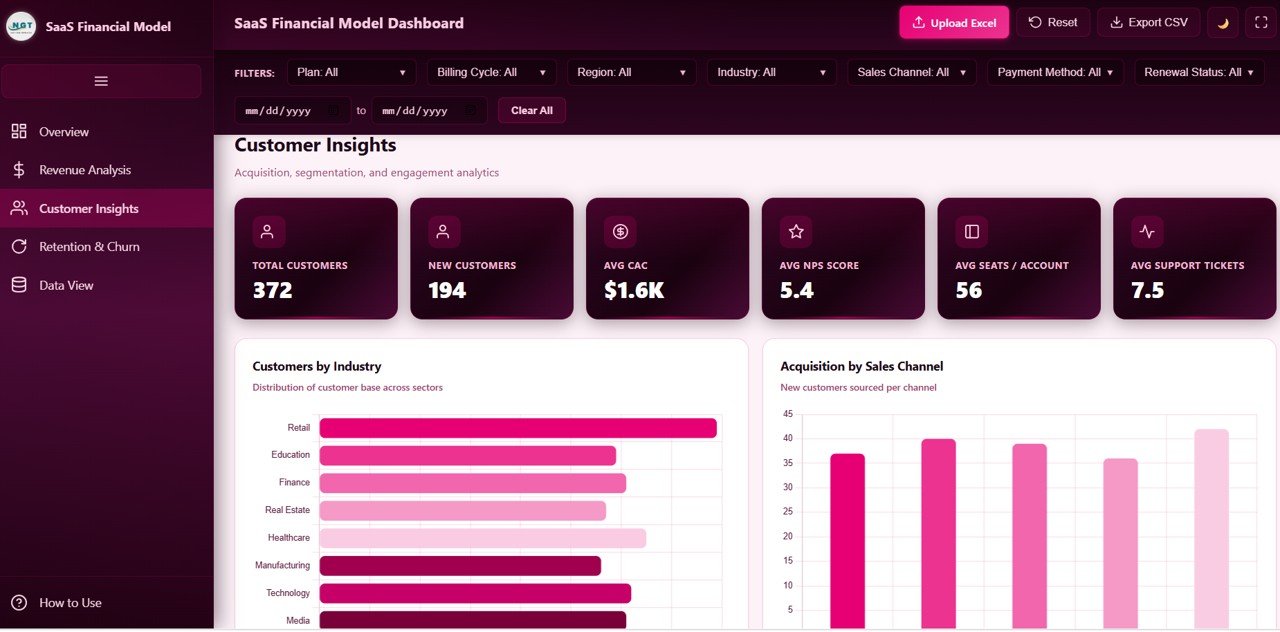Click the start date input field

[x=290, y=110]
